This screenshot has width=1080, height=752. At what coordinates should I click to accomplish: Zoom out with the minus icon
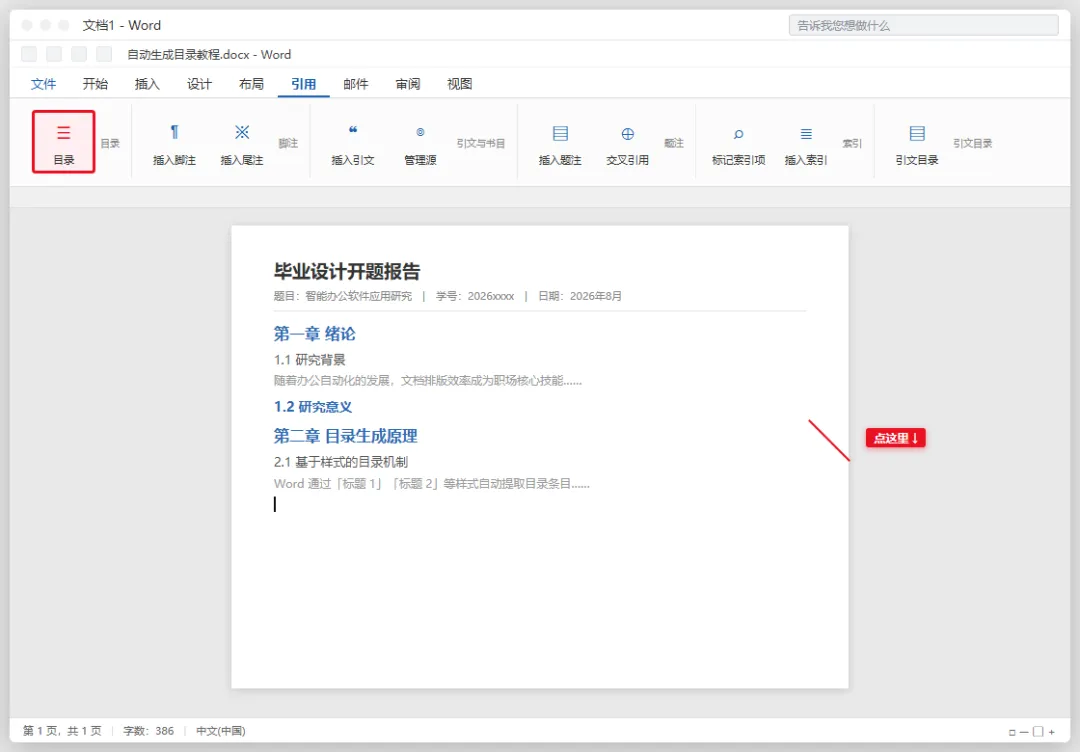pyautogui.click(x=1024, y=732)
